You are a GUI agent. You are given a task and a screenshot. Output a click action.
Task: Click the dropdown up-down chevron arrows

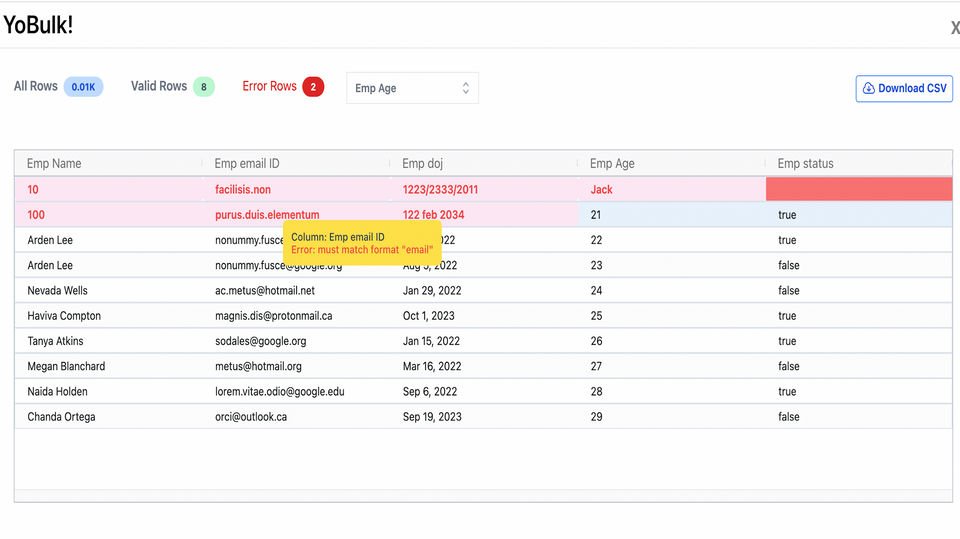pyautogui.click(x=465, y=88)
